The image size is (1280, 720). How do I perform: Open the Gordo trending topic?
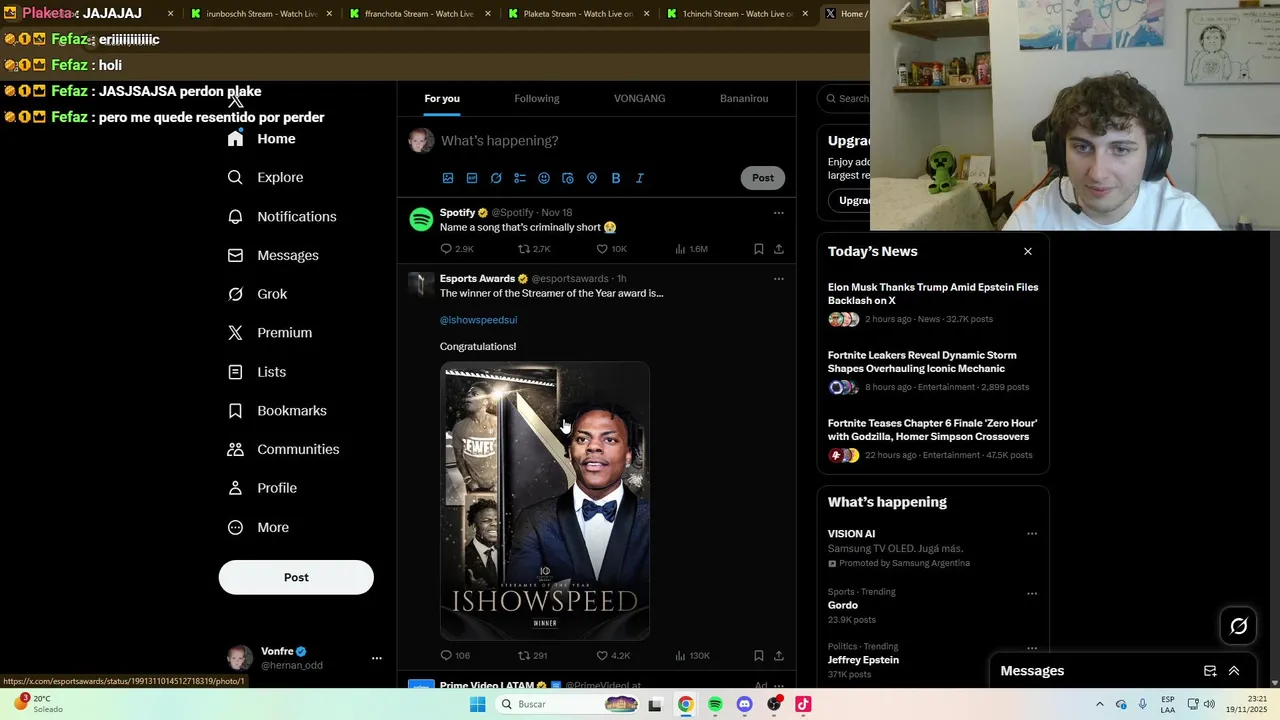pos(843,605)
